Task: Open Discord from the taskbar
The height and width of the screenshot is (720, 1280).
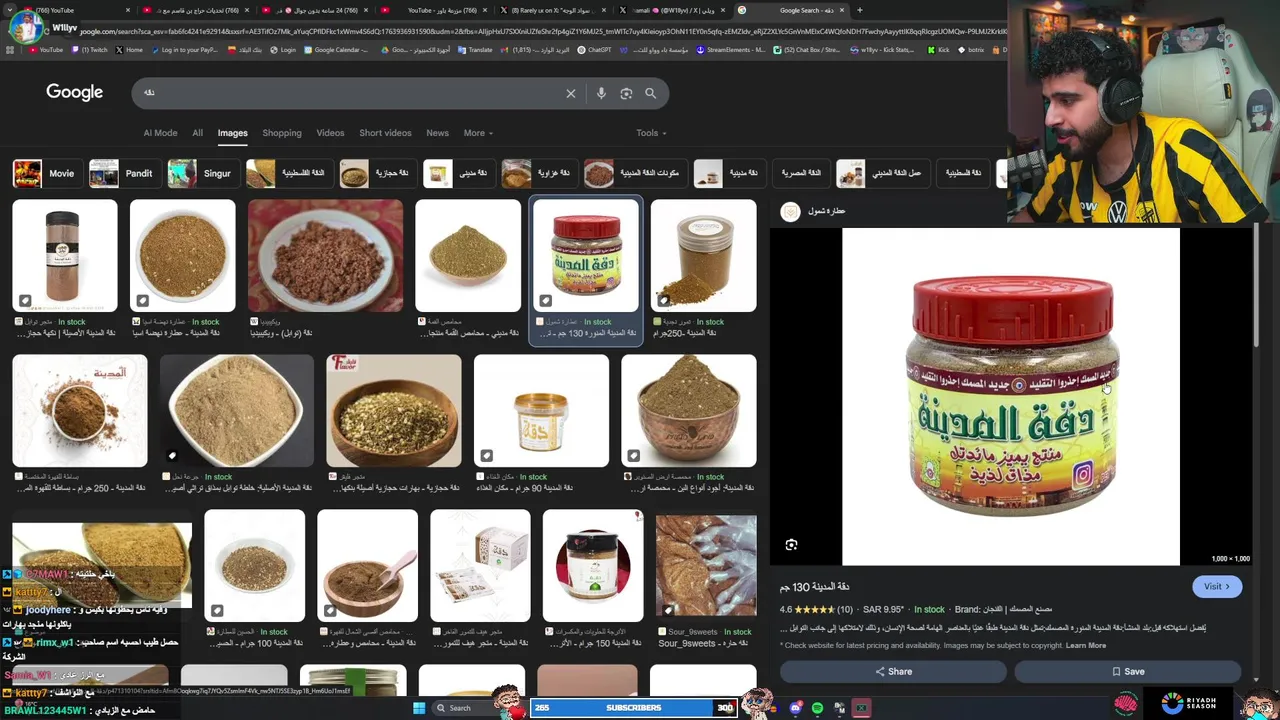Action: point(795,708)
